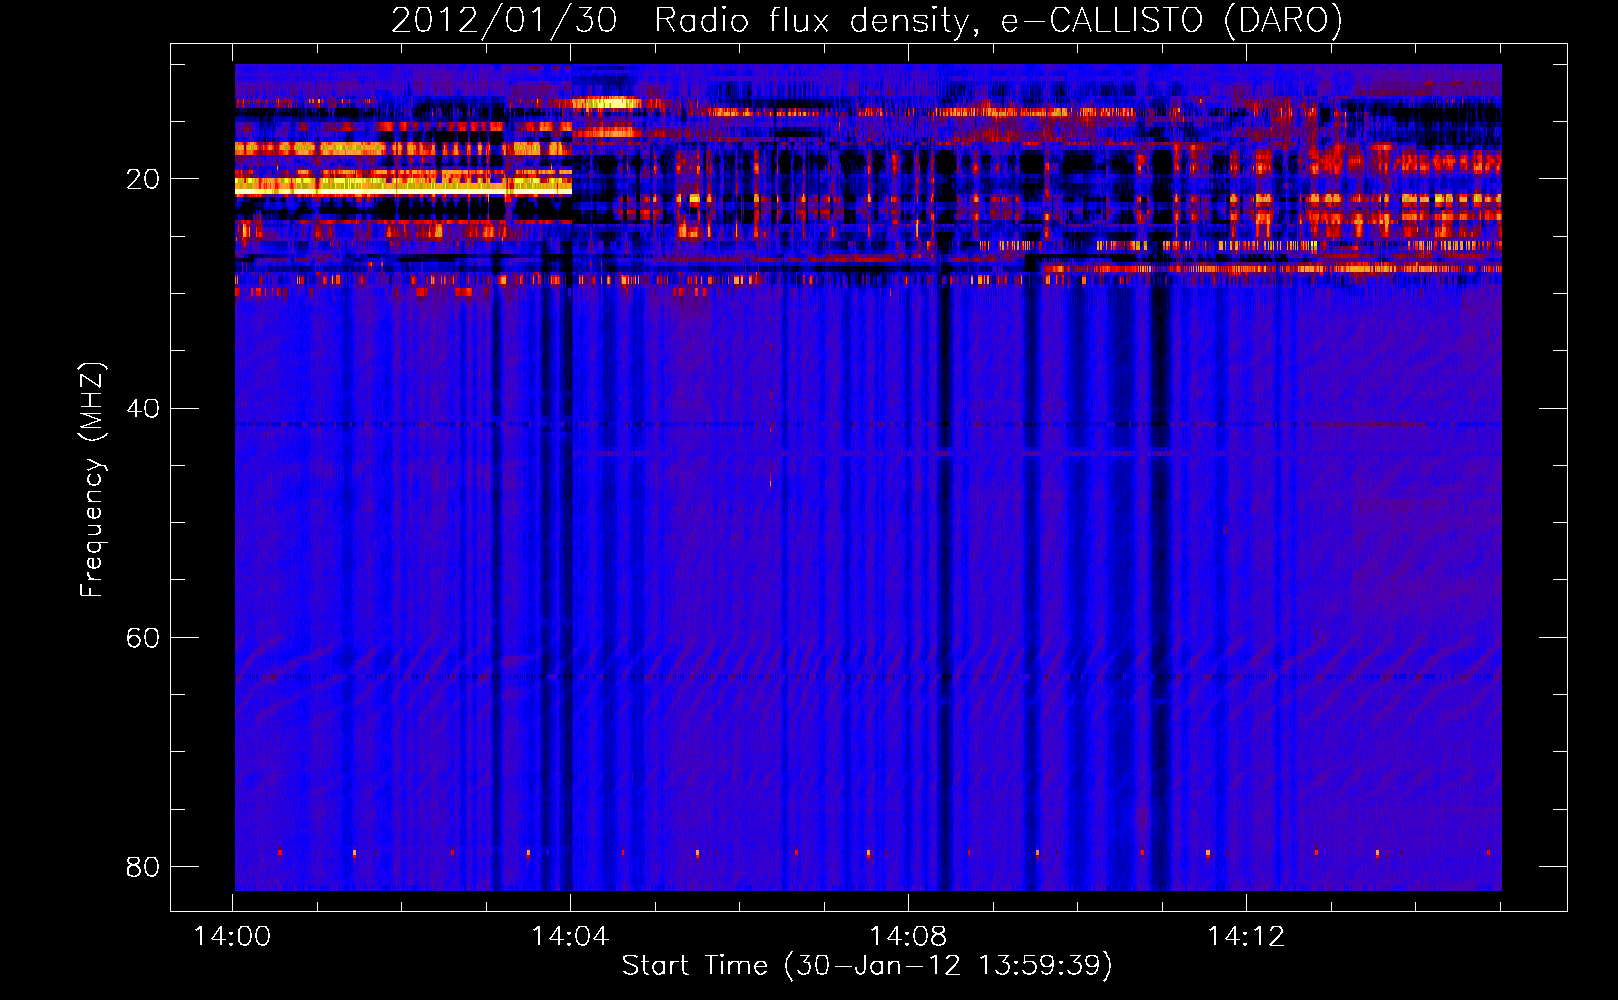The height and width of the screenshot is (1000, 1618).
Task: Click the "Frequency (MHZ)" axis label
Action: click(x=91, y=480)
